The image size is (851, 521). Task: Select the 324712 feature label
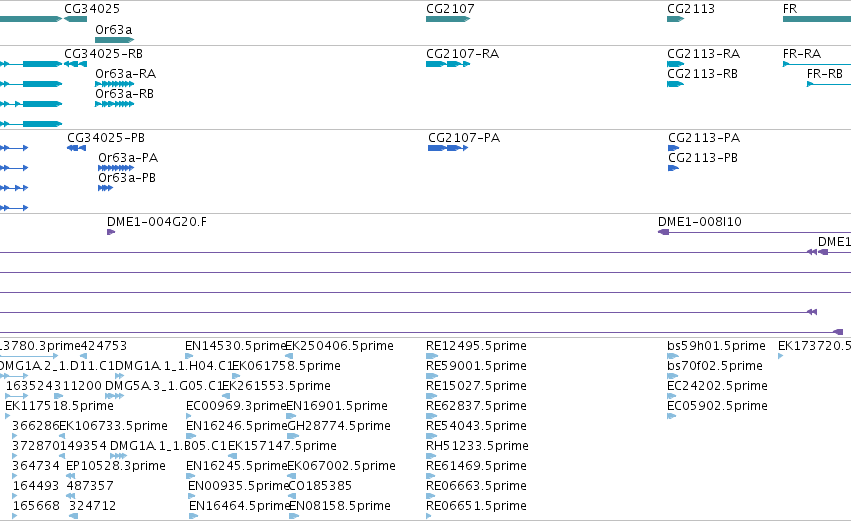click(92, 506)
